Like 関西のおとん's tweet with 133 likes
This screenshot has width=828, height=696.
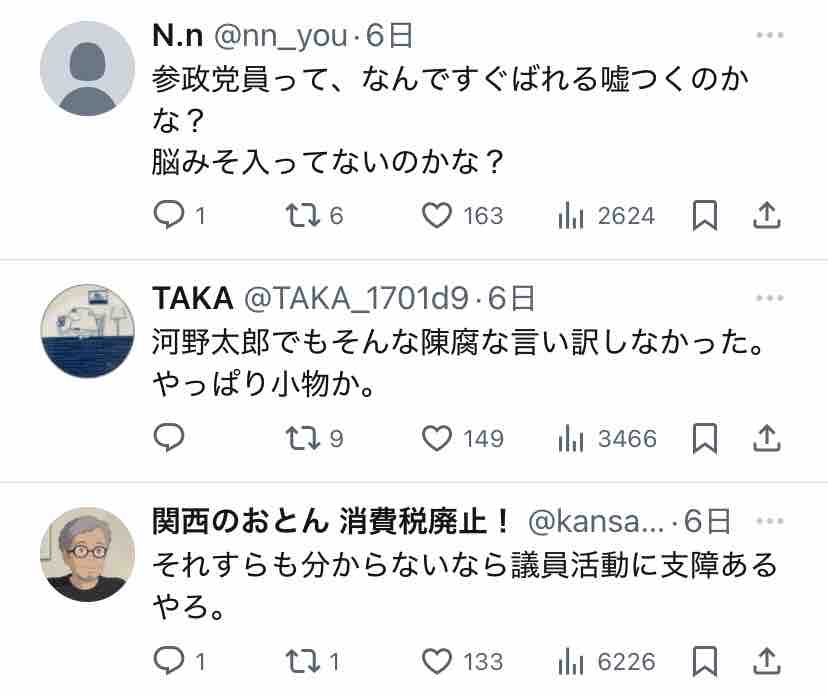coord(436,661)
